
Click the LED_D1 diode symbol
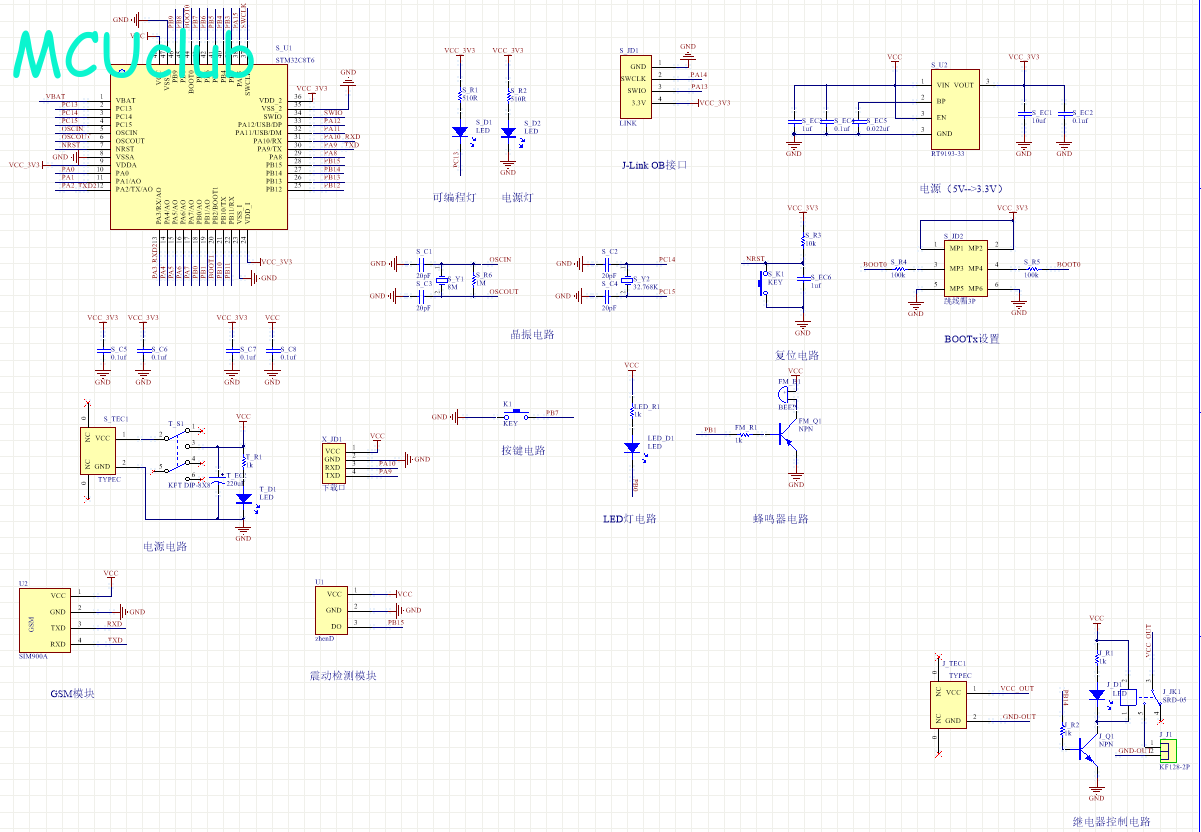pos(632,449)
